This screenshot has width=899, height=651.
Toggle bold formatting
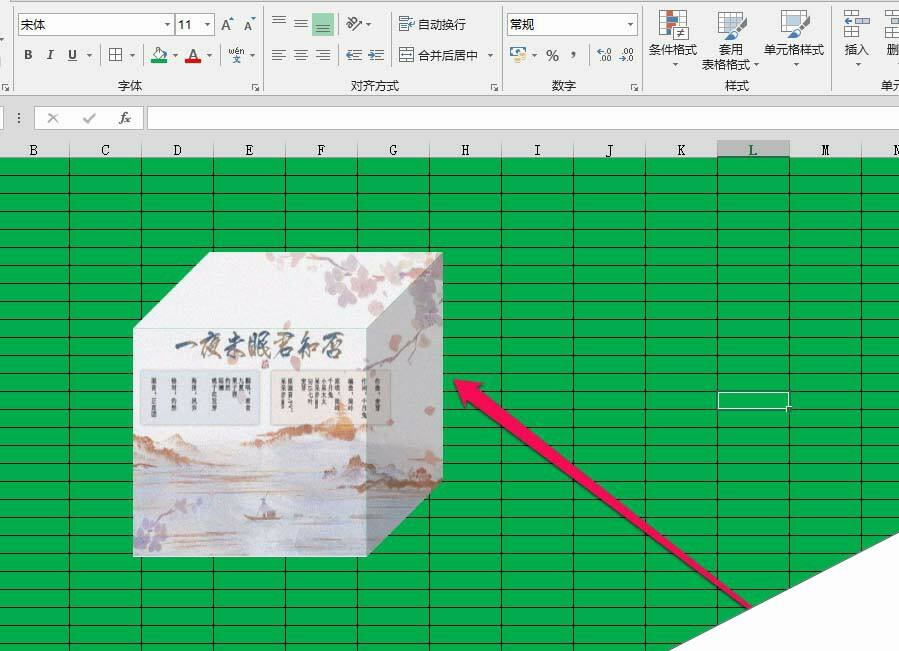28,55
